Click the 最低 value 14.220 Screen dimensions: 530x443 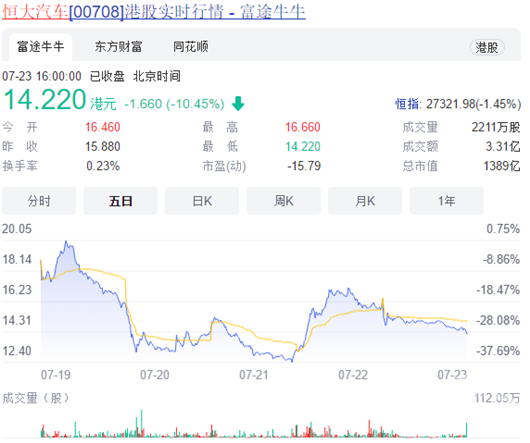[x=303, y=147]
